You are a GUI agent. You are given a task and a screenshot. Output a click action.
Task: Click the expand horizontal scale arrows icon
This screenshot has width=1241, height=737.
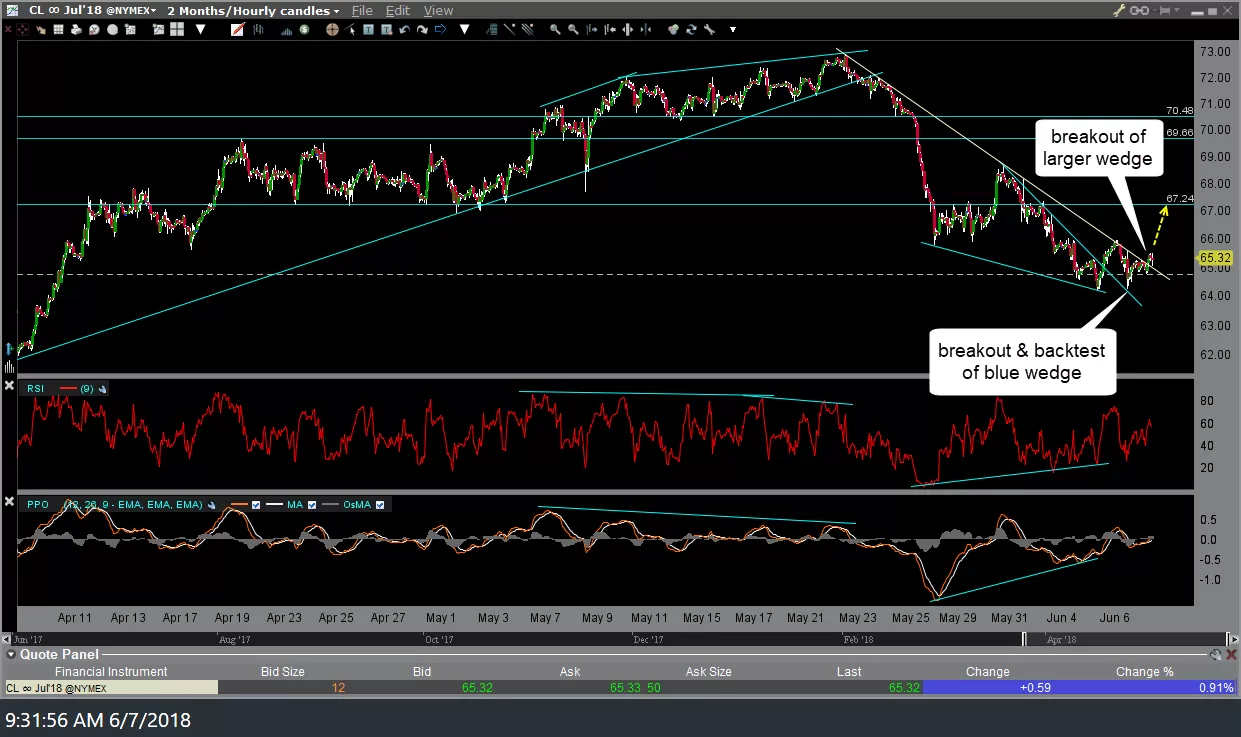(628, 30)
